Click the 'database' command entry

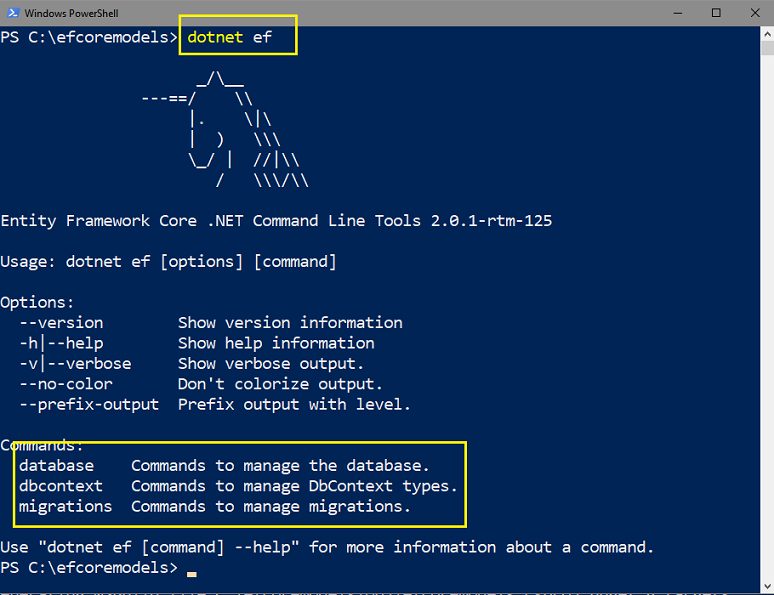tap(56, 466)
